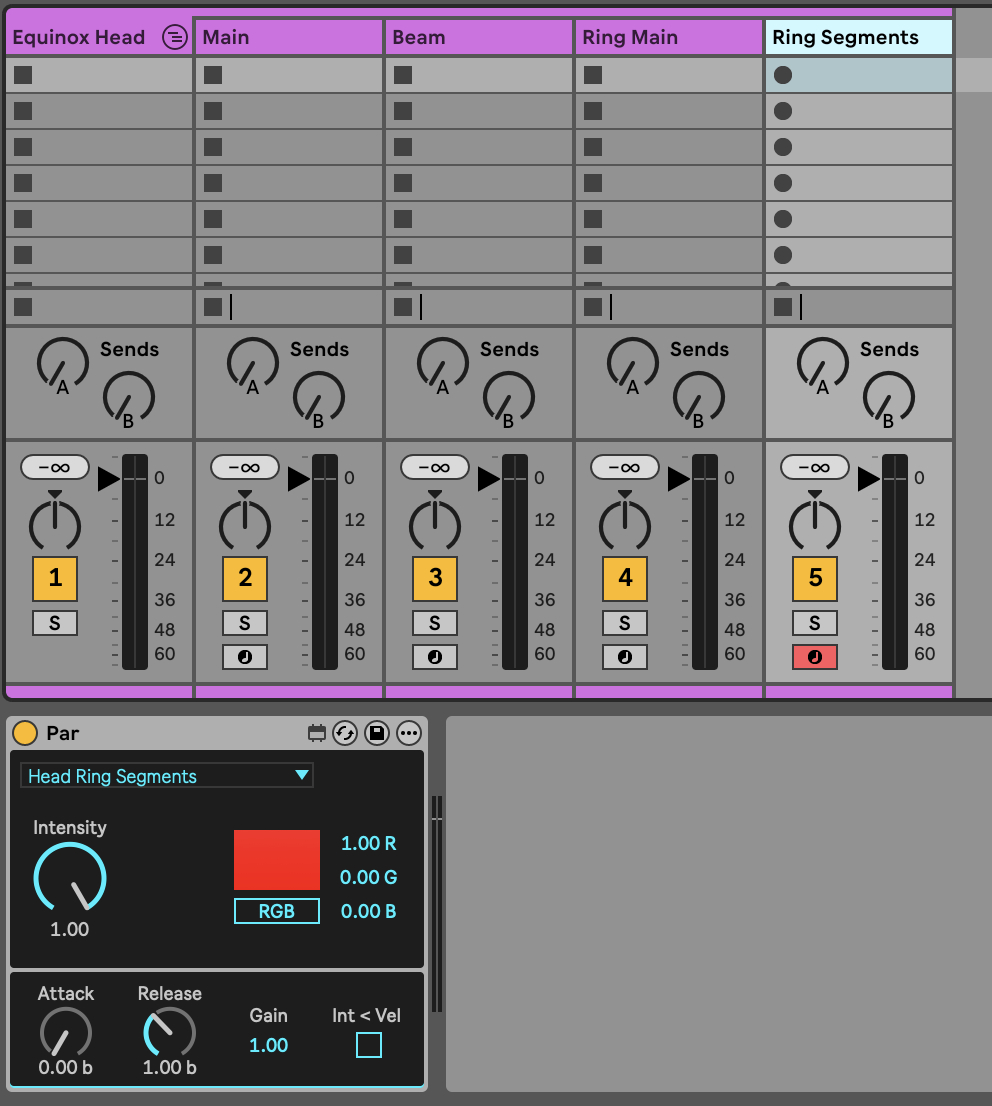
Task: Open the Head Ring Segments dropdown
Action: [166, 776]
